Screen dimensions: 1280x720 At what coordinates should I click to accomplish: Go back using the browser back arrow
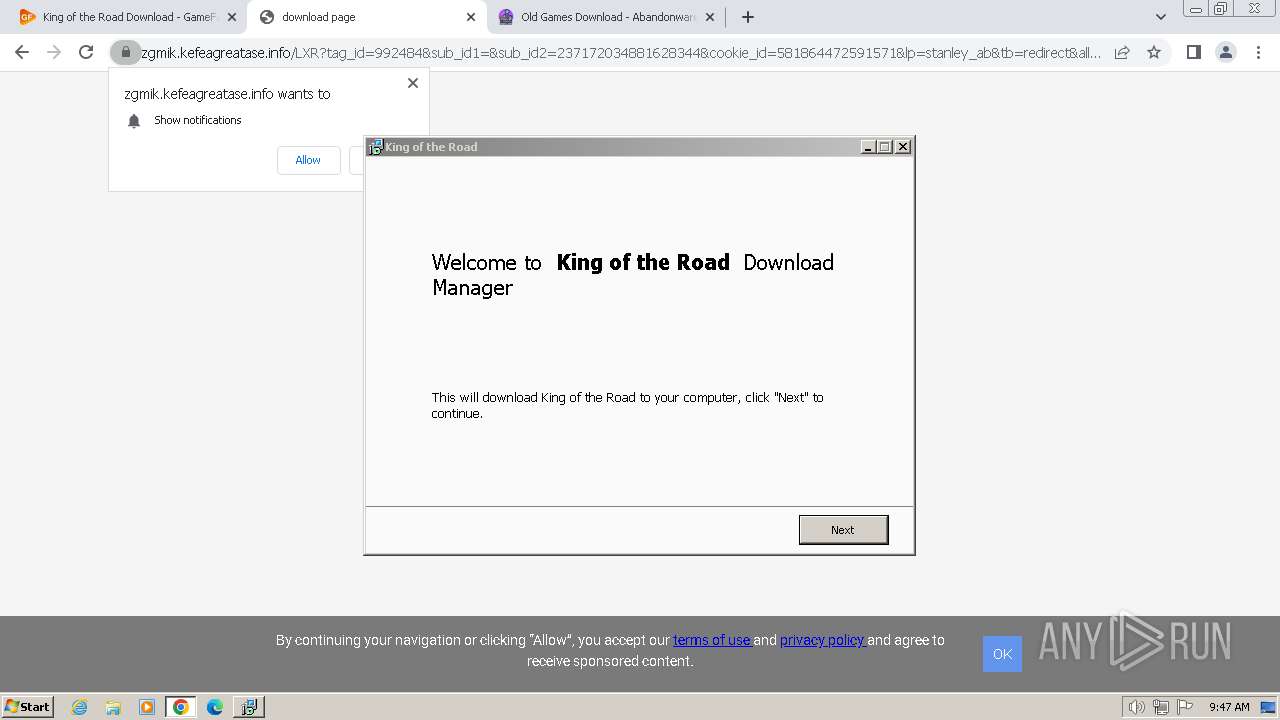coord(22,52)
